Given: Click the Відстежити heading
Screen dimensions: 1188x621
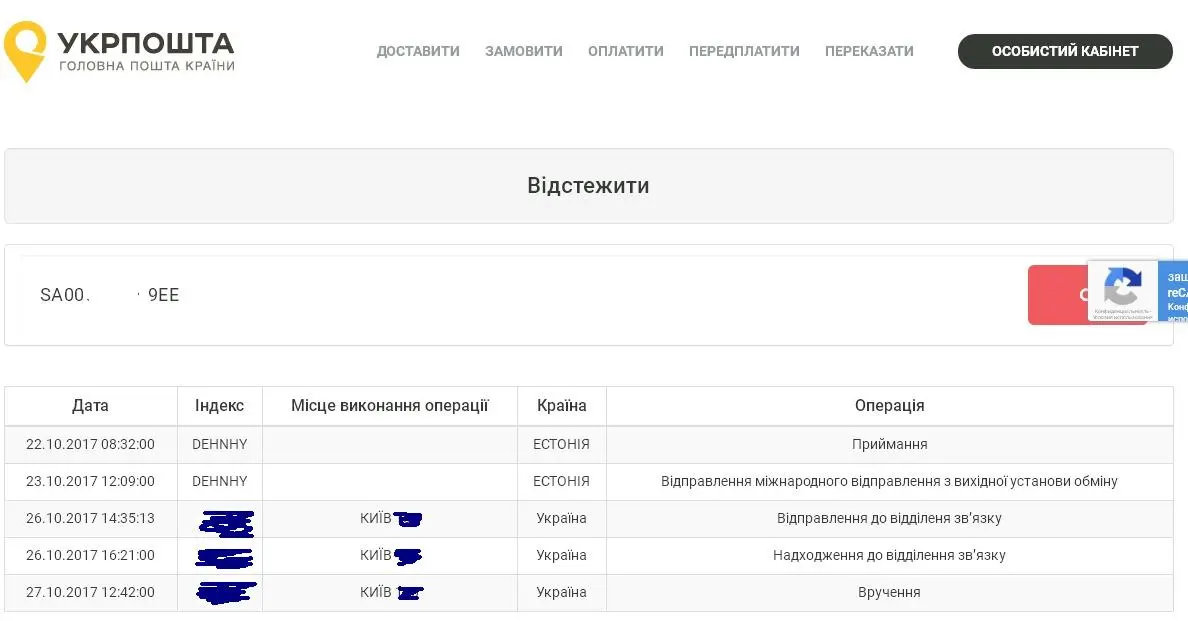Looking at the screenshot, I should tap(588, 186).
